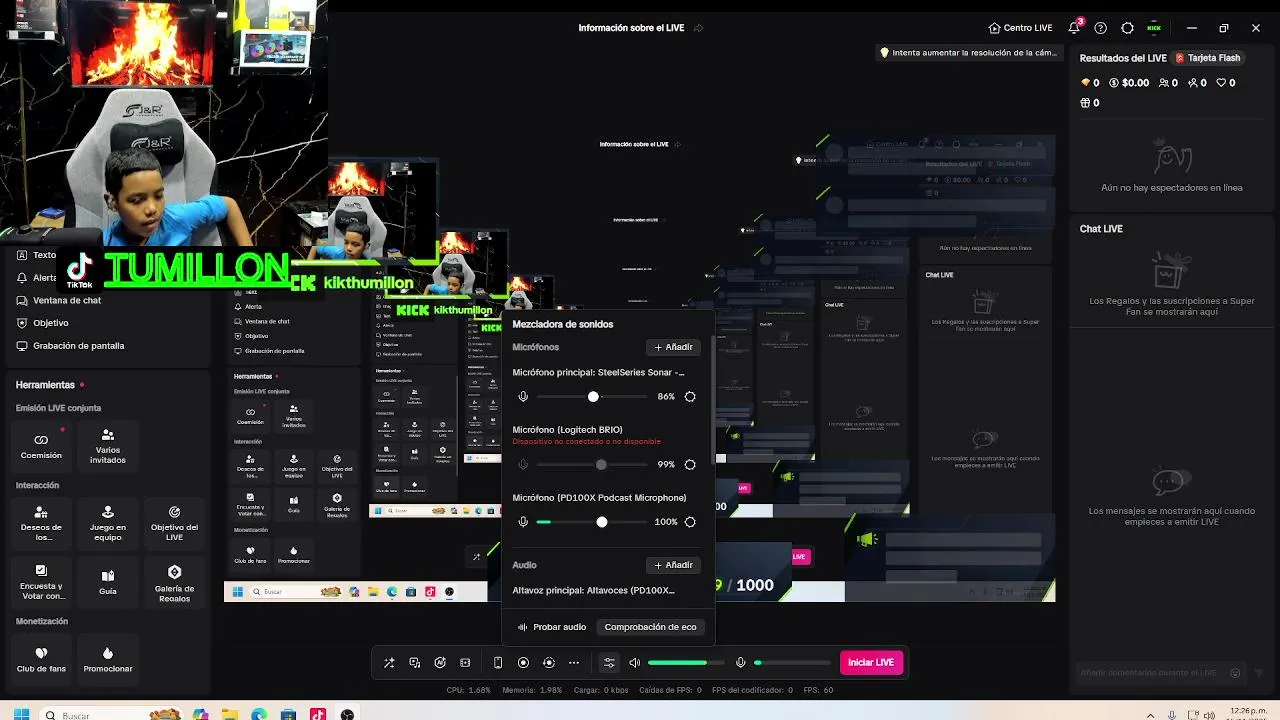Add a new microphone with Añadir
This screenshot has width=1280, height=720.
click(673, 347)
